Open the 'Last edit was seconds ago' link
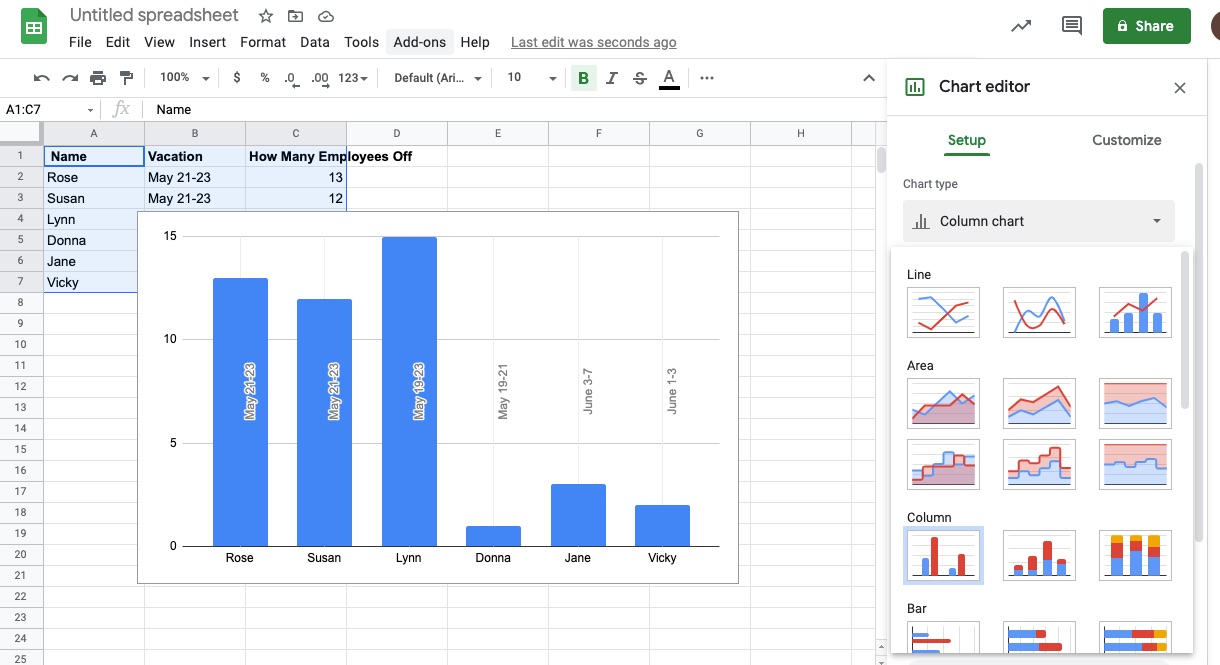The width and height of the screenshot is (1220, 665). coord(593,42)
